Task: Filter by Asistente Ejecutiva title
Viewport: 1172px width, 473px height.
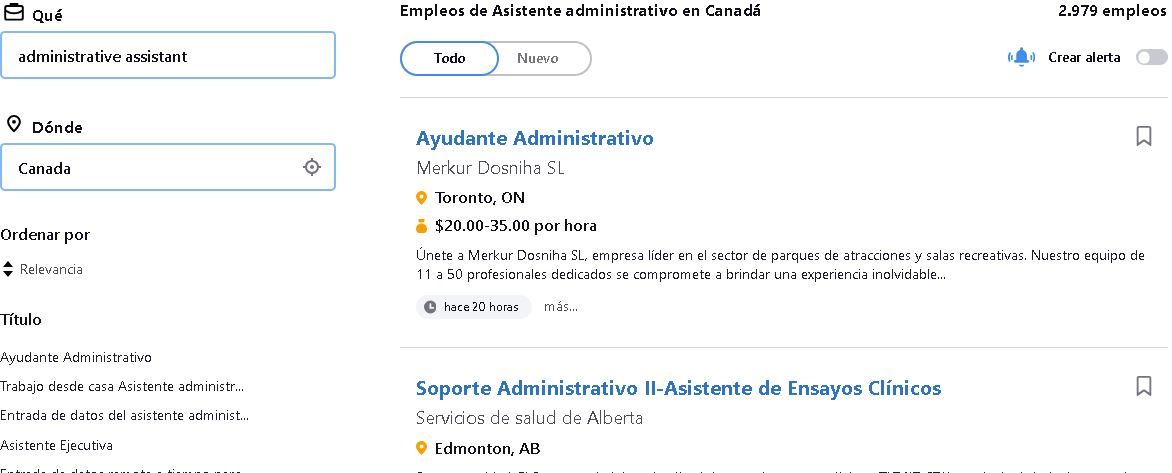Action: (57, 445)
